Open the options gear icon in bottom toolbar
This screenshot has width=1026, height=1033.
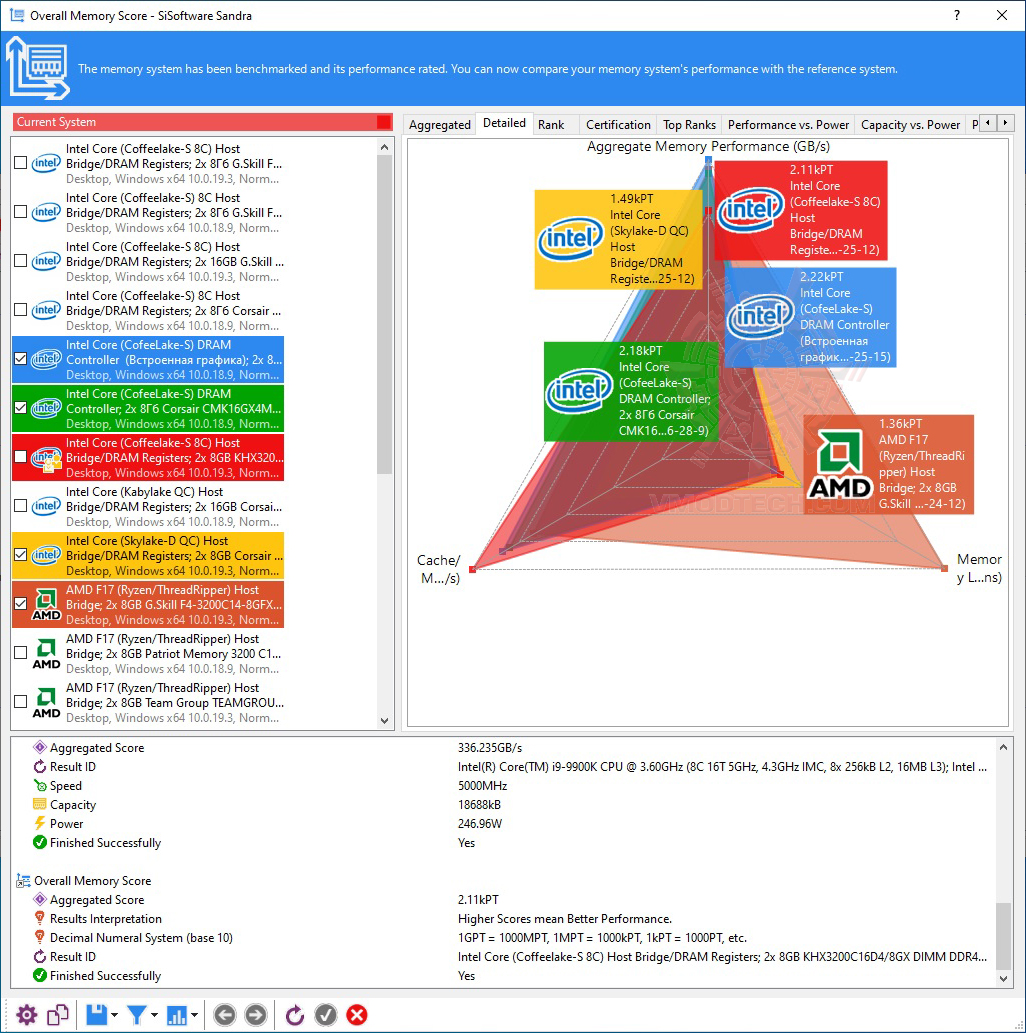(26, 1015)
